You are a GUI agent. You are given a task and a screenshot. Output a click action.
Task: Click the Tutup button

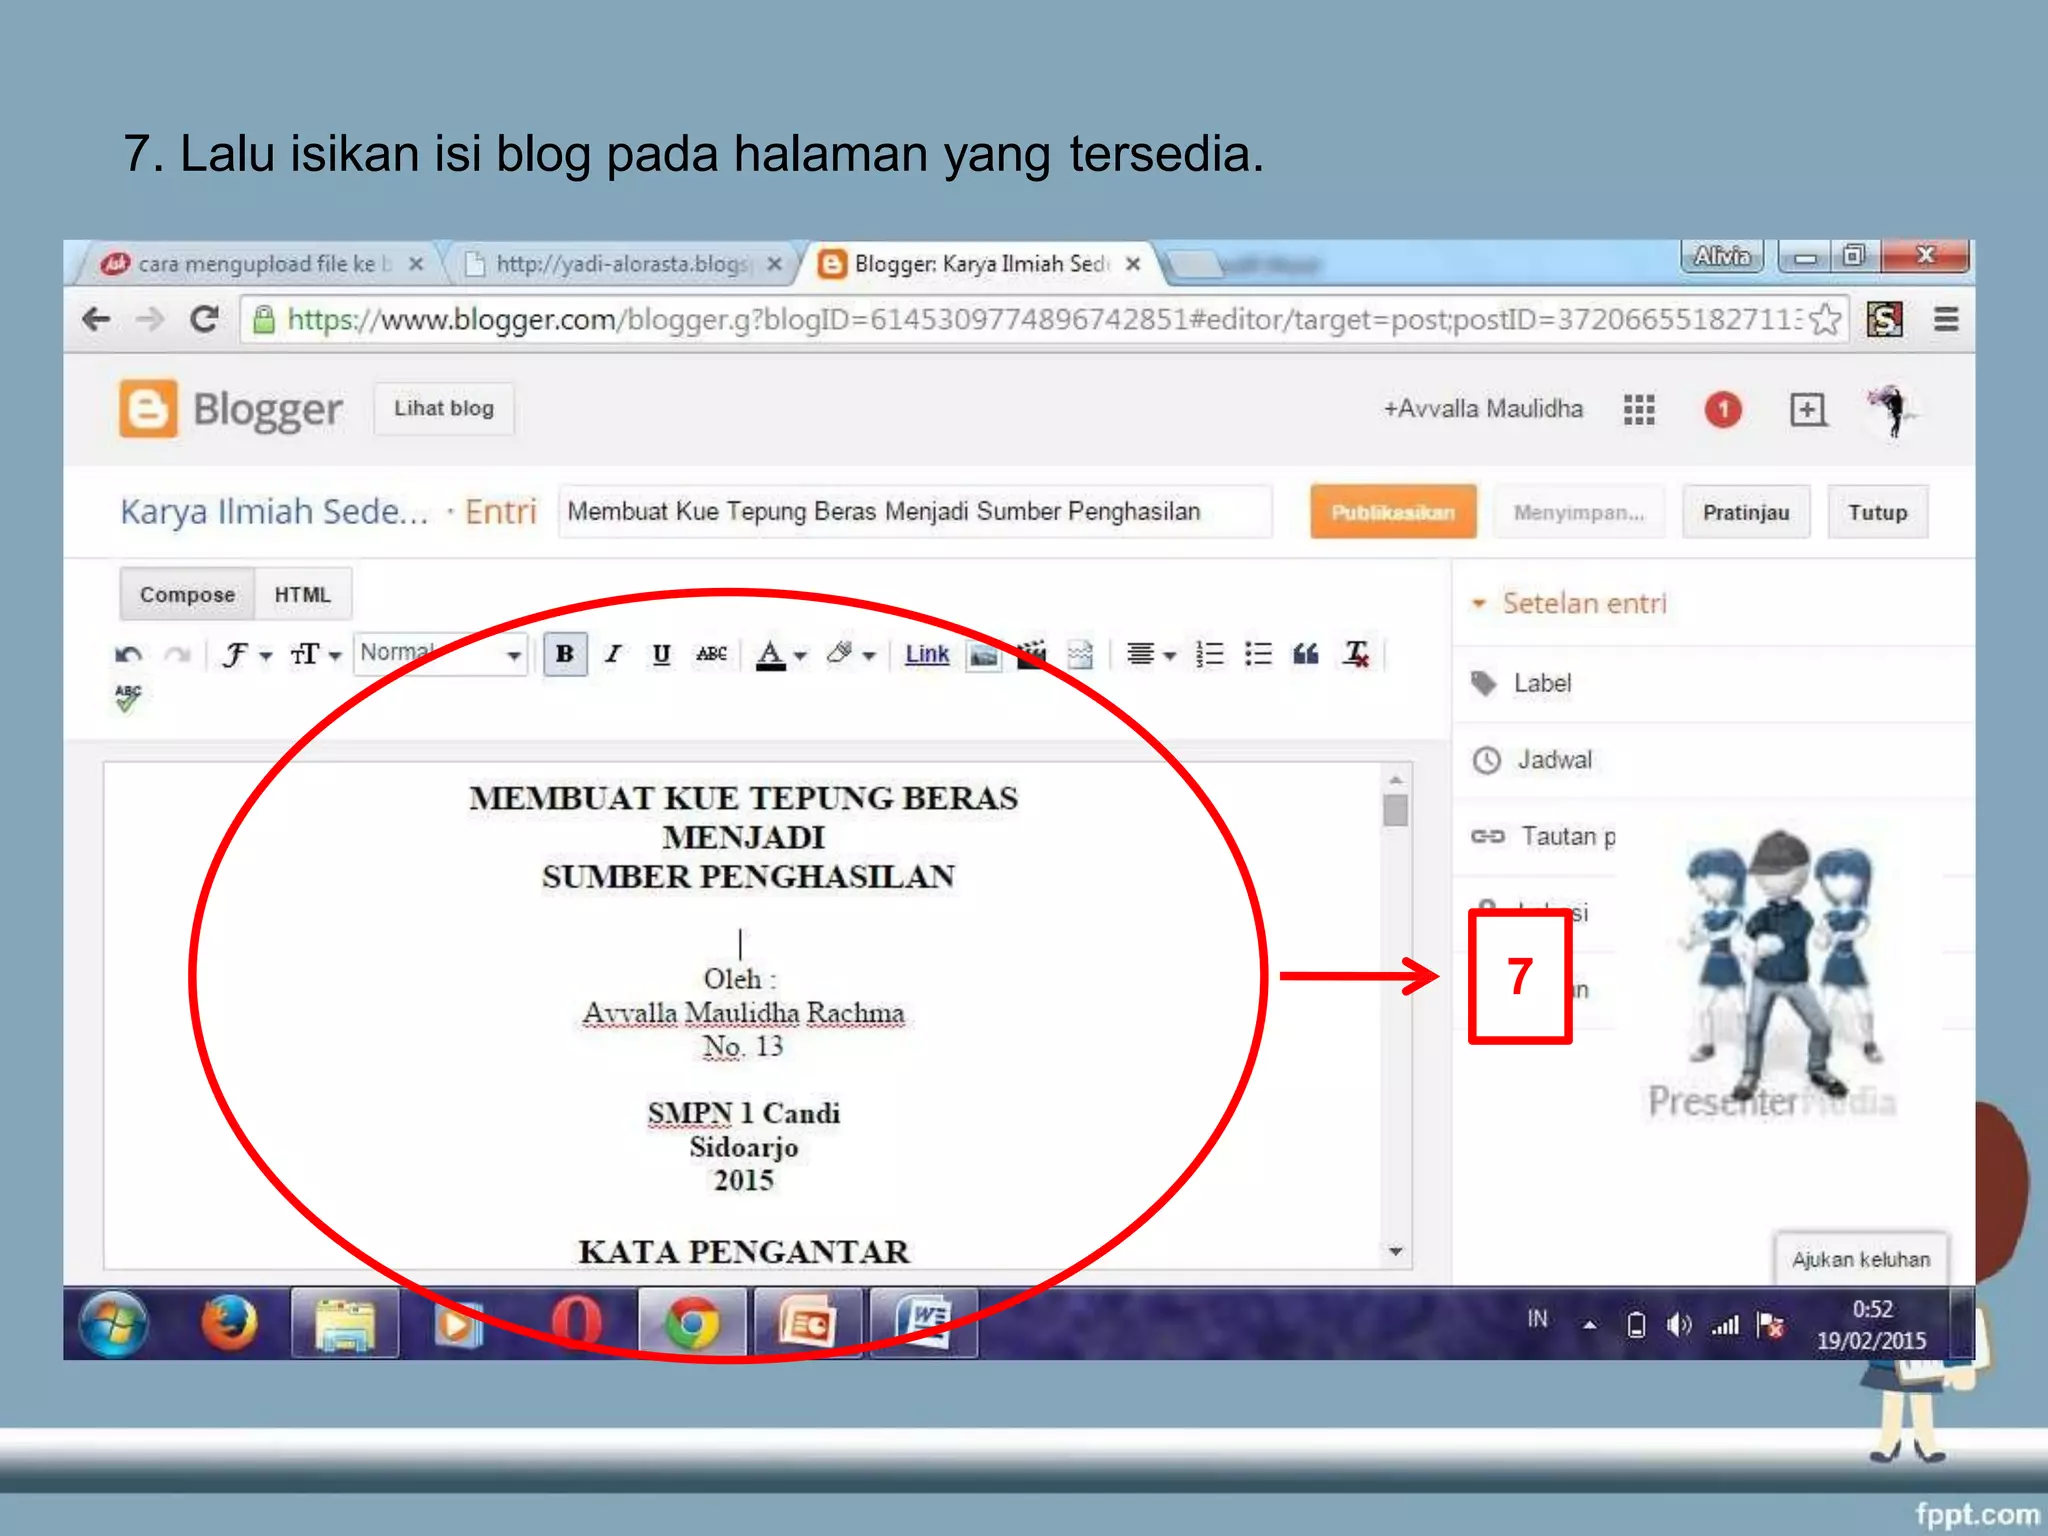1877,512
